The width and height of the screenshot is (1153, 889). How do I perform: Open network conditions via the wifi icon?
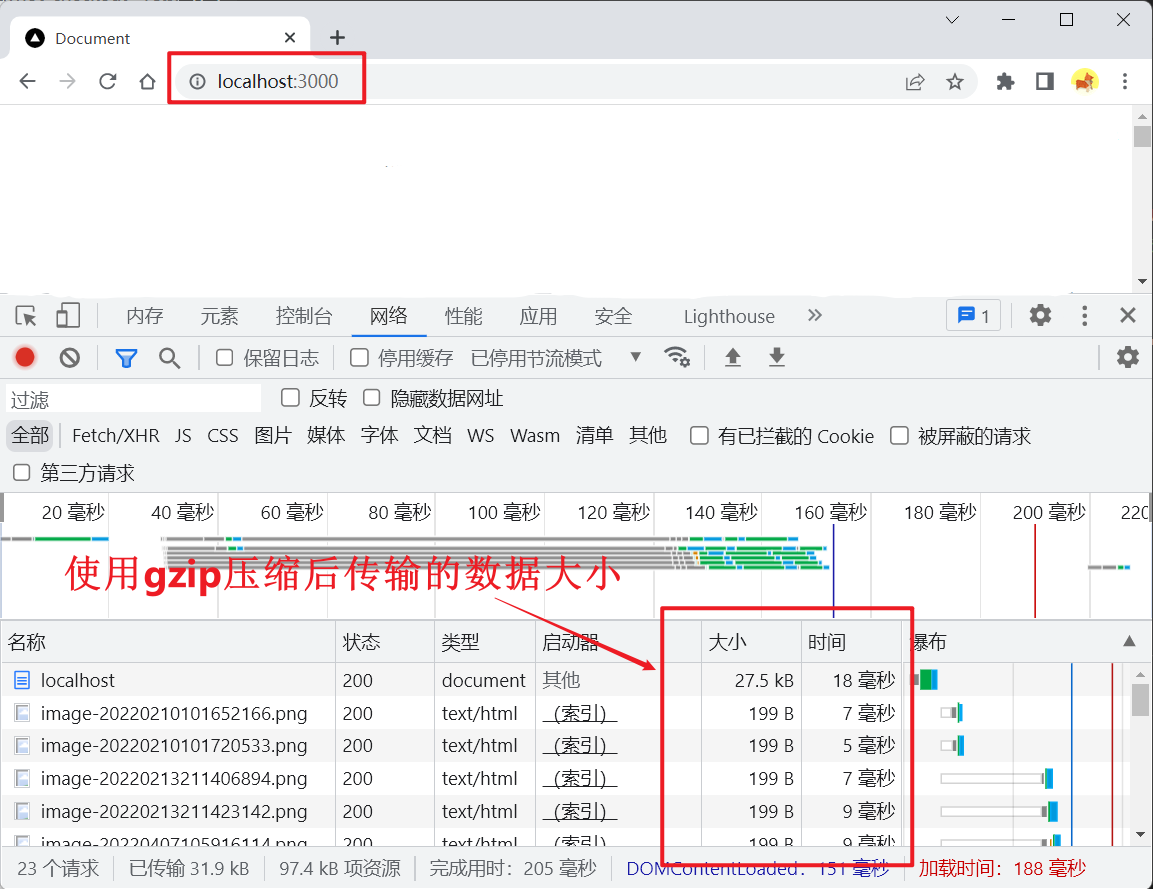tap(678, 357)
